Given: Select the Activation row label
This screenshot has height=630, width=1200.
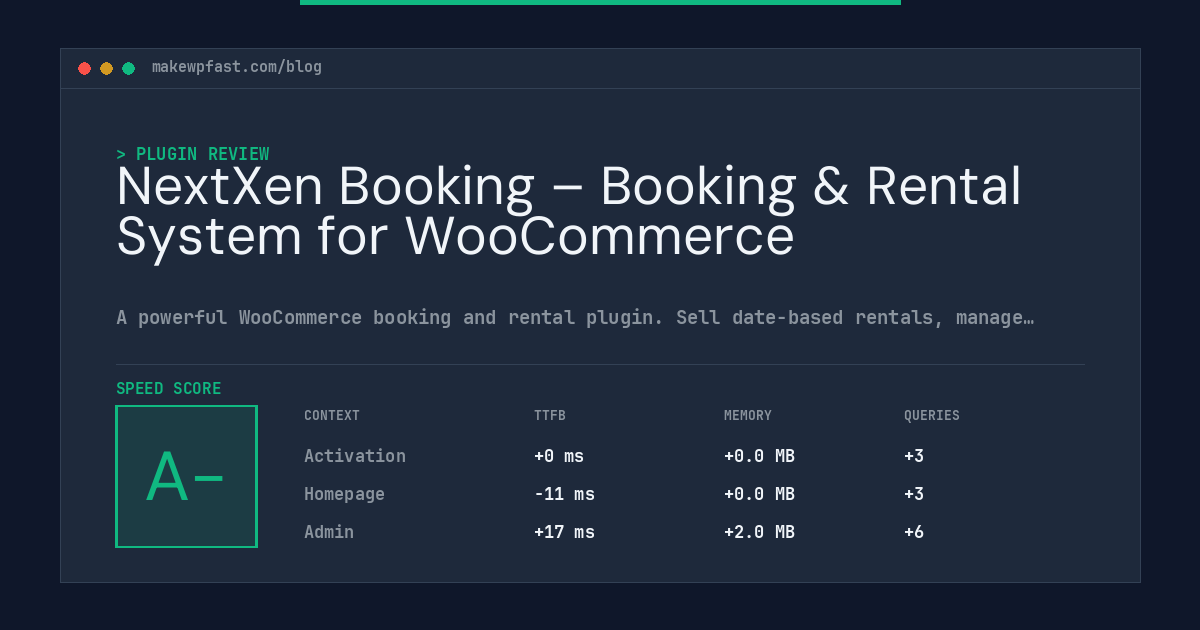Looking at the screenshot, I should [x=355, y=456].
